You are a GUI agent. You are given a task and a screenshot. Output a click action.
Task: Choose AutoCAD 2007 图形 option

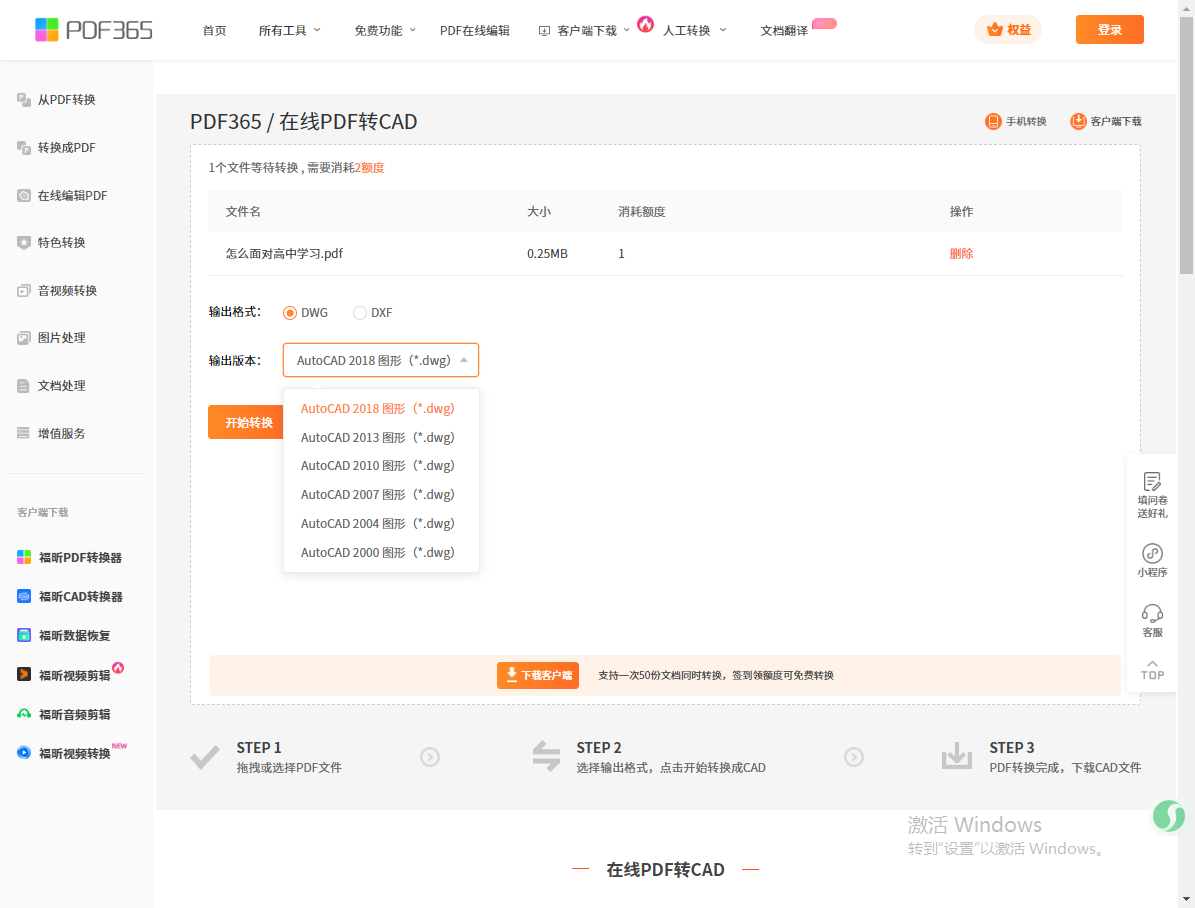coord(378,495)
